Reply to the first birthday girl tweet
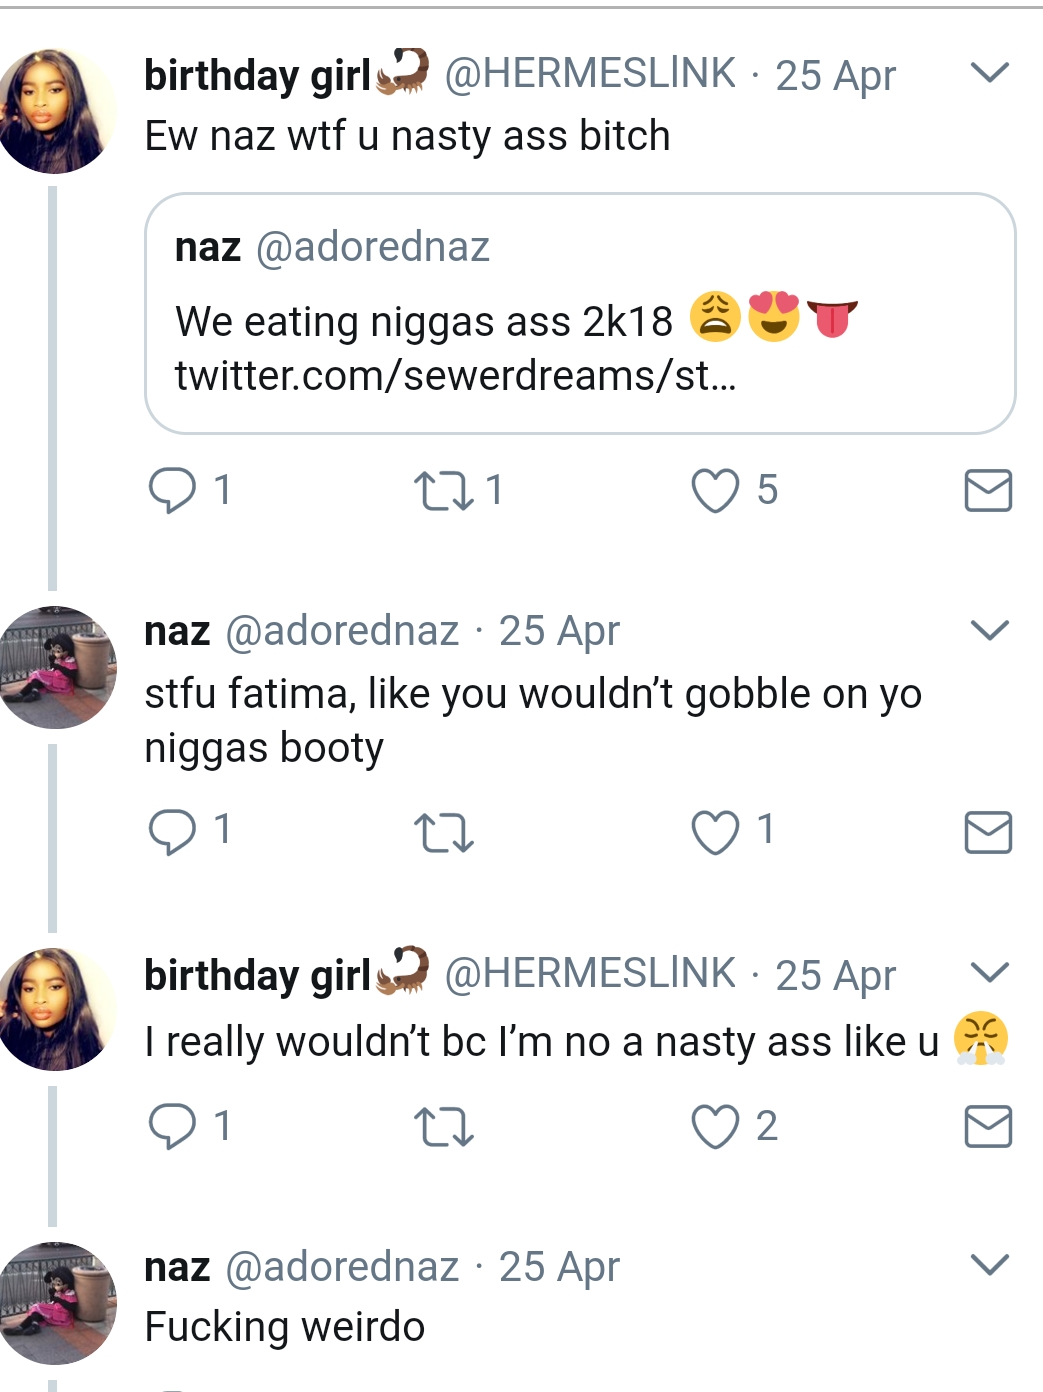This screenshot has width=1043, height=1392. pos(173,491)
